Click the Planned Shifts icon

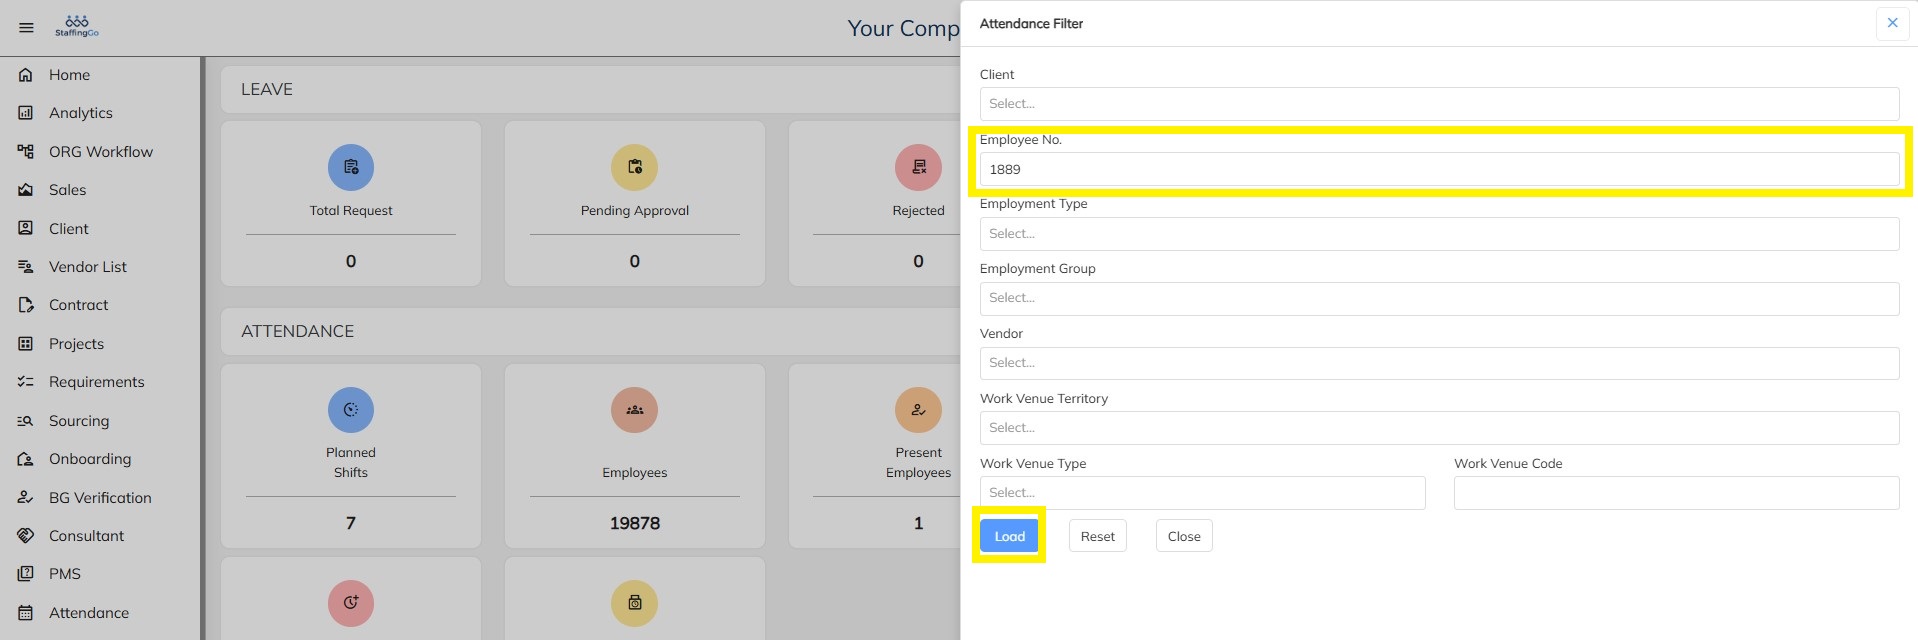(x=351, y=410)
